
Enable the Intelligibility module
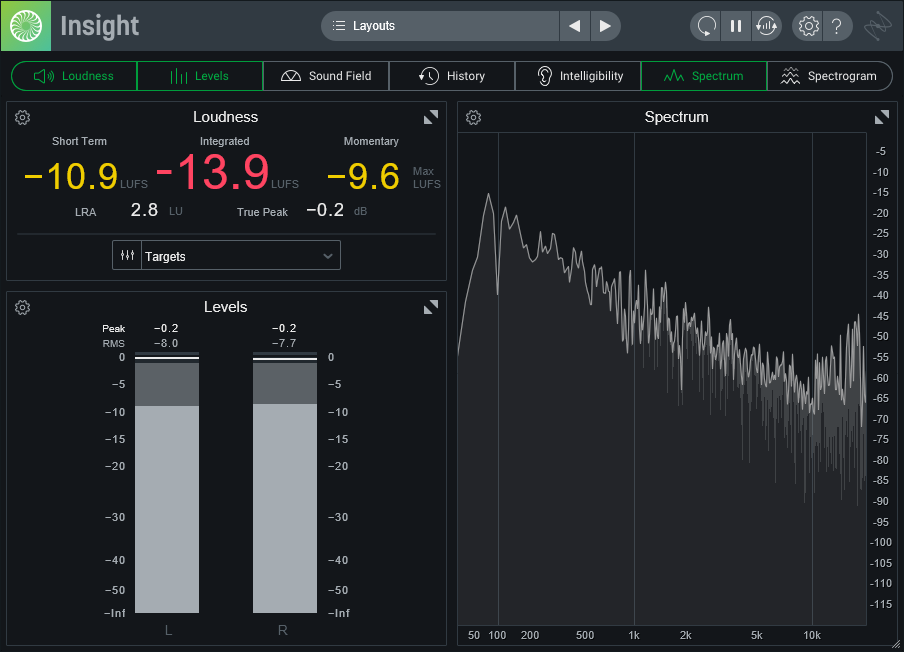[x=578, y=76]
